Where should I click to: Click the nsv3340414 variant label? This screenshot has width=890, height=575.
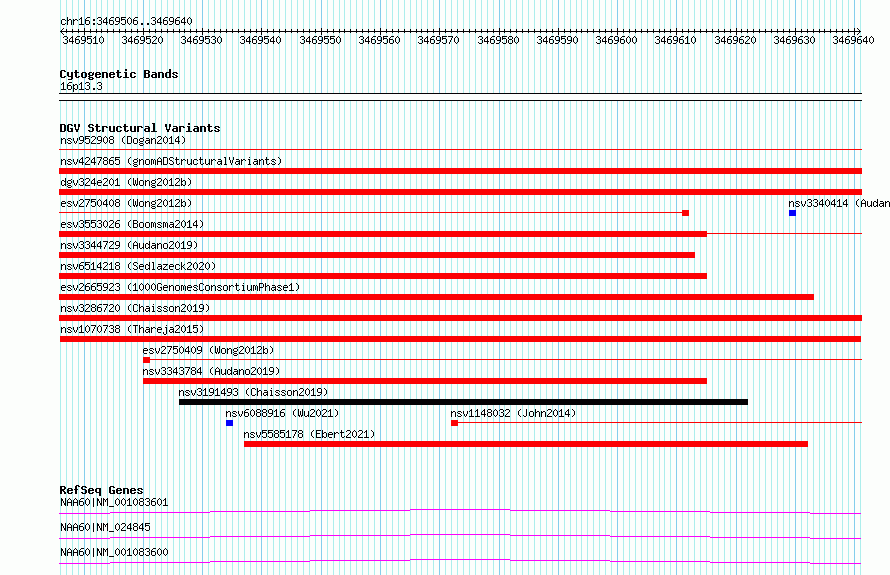coord(839,203)
